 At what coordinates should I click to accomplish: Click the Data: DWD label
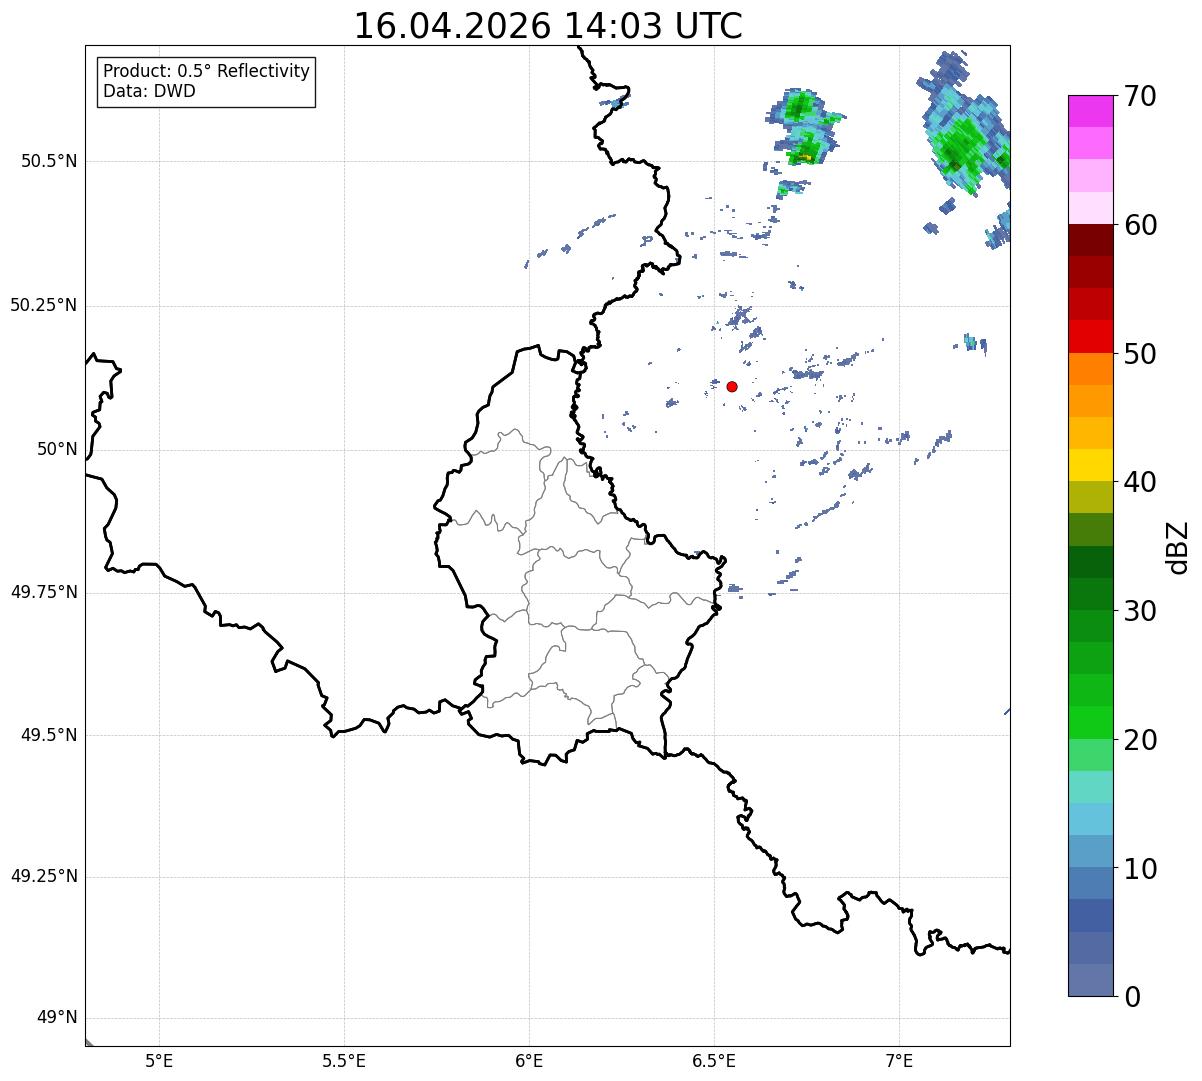point(150,92)
